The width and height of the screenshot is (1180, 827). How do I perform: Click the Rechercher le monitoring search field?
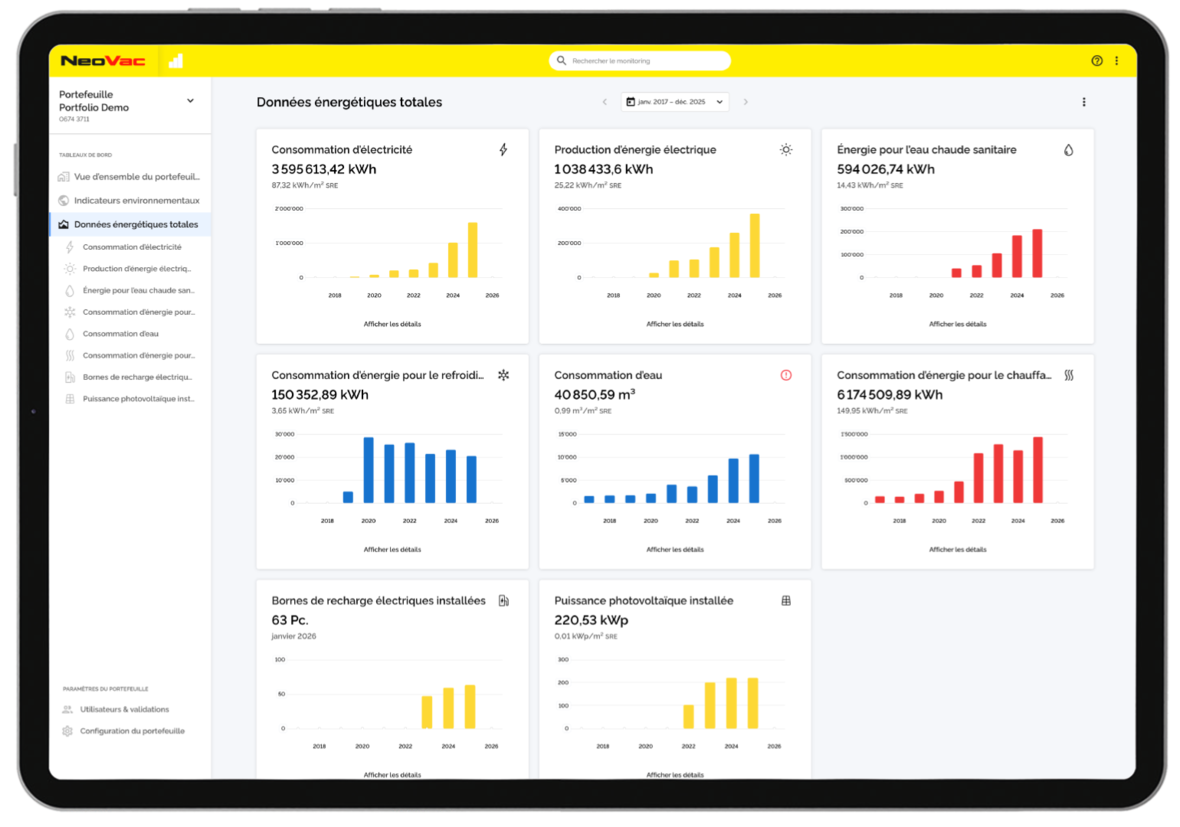[638, 60]
